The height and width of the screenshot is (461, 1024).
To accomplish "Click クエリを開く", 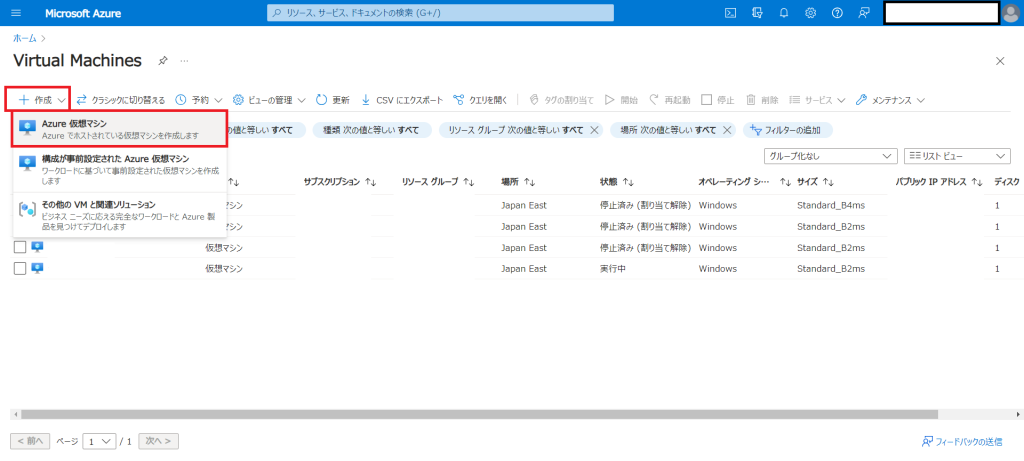I will 480,100.
